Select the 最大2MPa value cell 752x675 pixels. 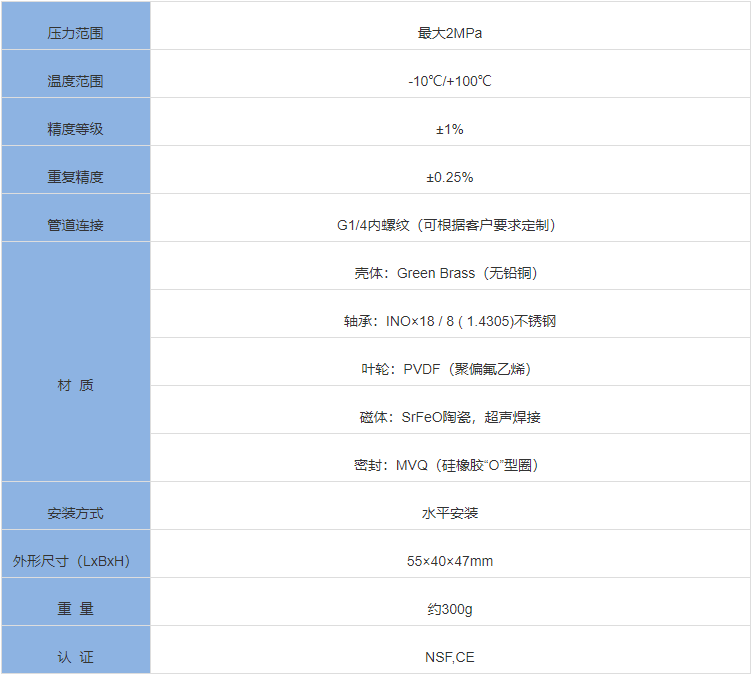tap(449, 33)
